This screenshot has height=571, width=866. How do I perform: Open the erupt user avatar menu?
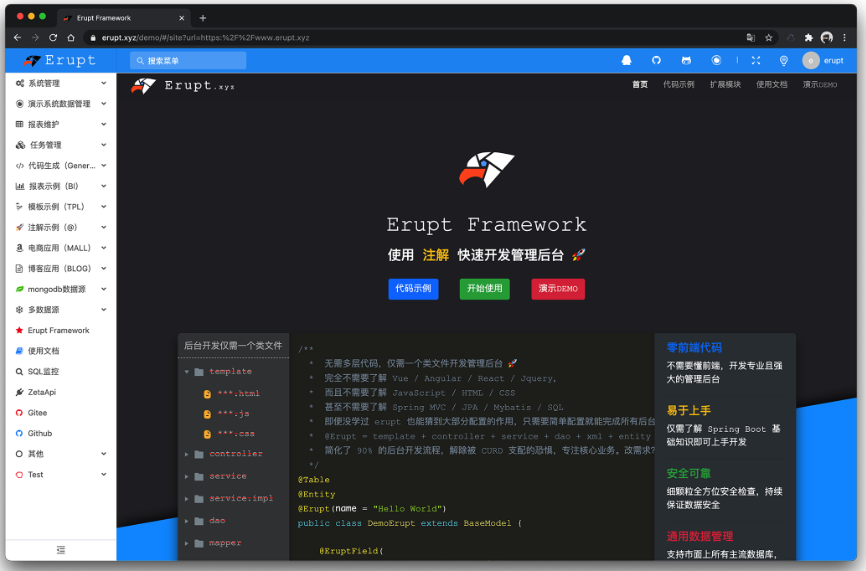tap(822, 60)
